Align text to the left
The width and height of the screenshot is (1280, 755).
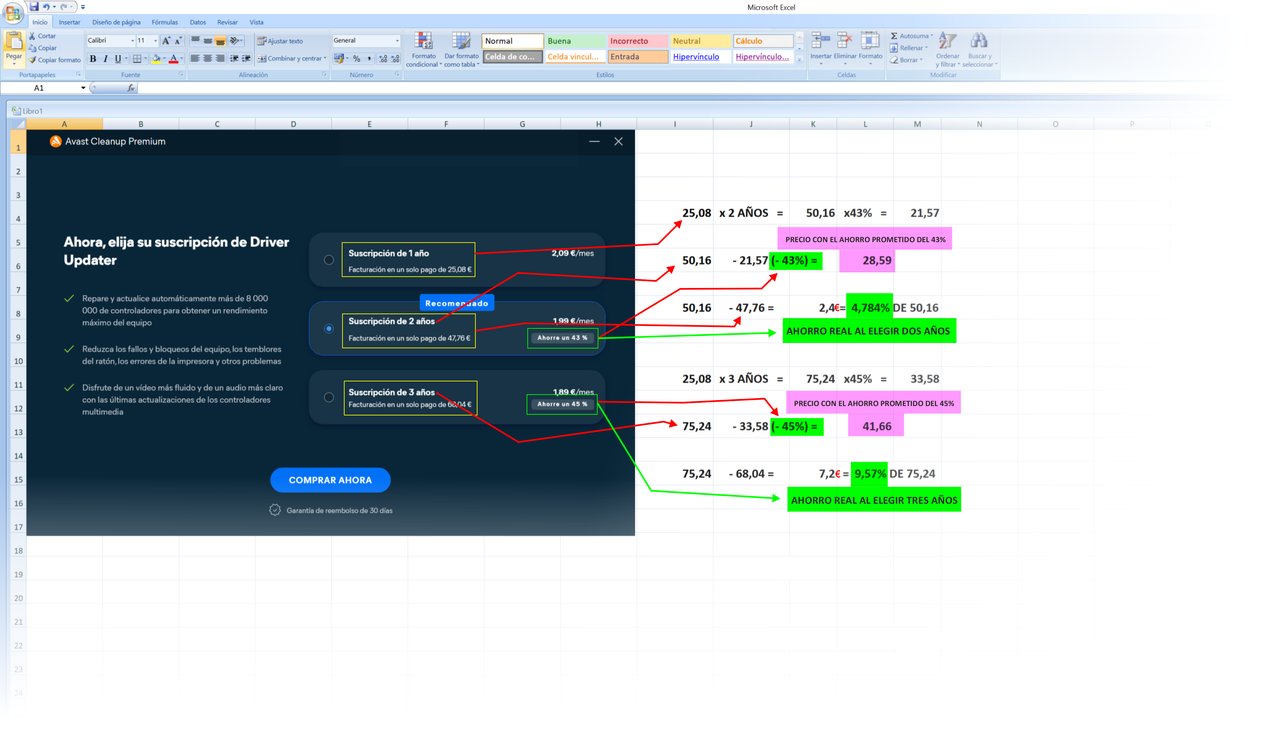pos(195,59)
